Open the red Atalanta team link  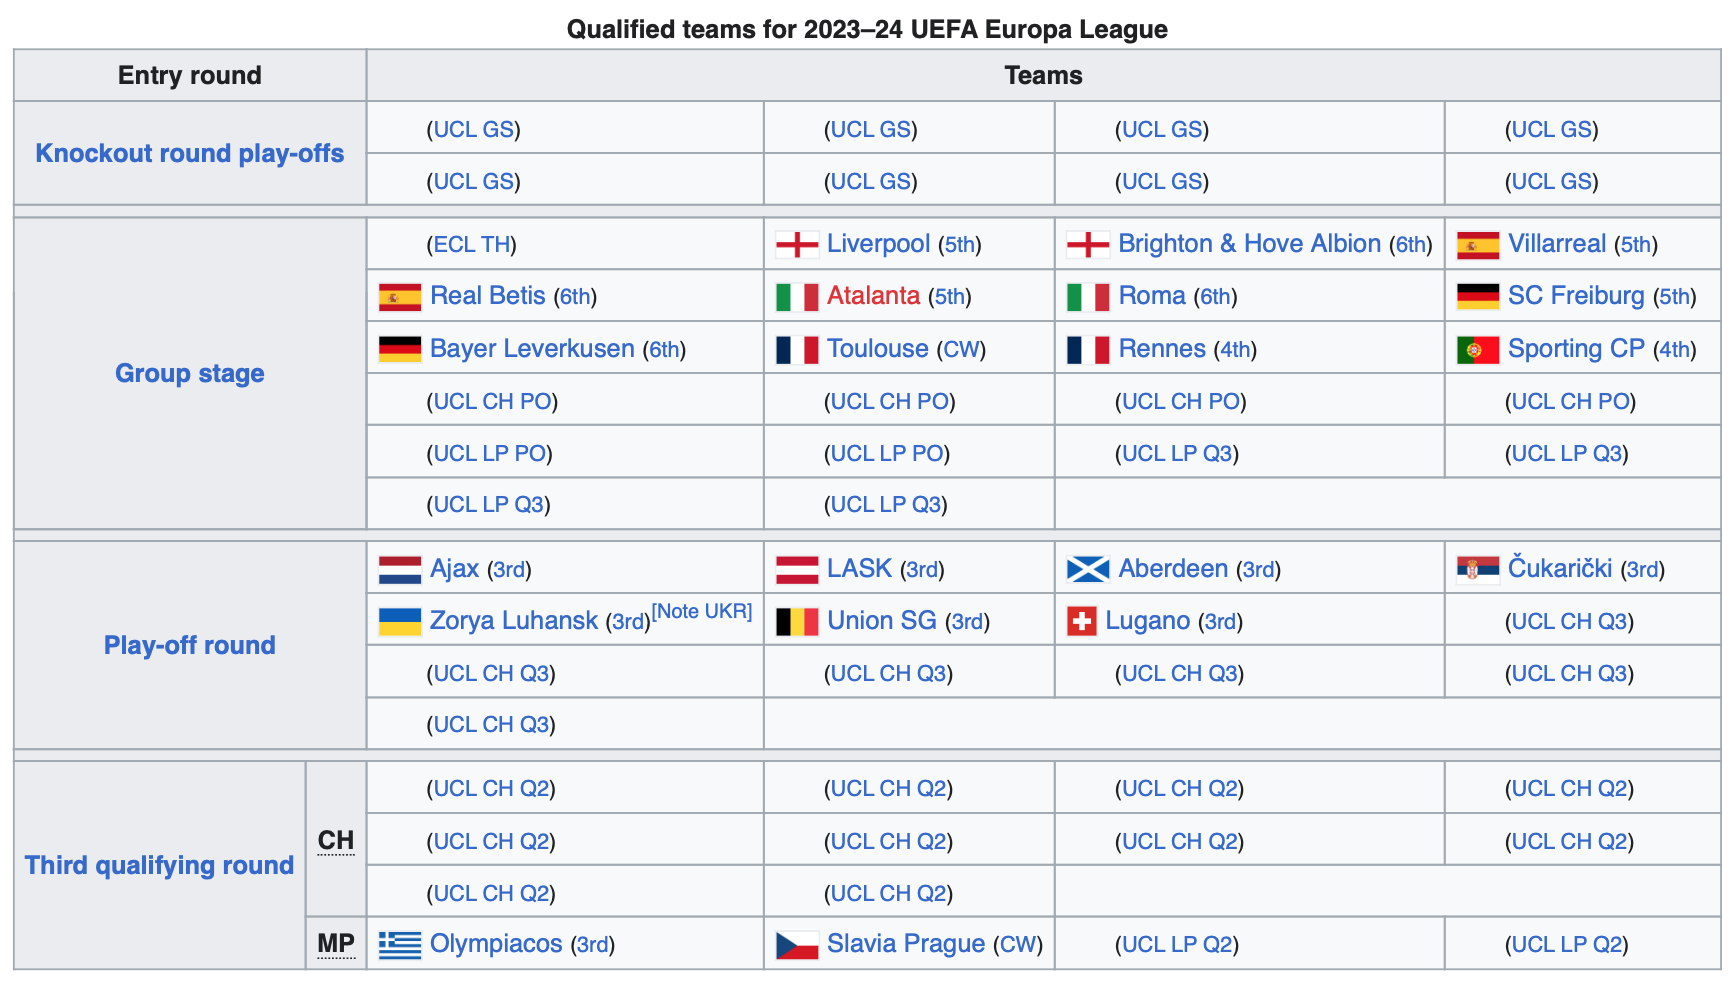(873, 296)
